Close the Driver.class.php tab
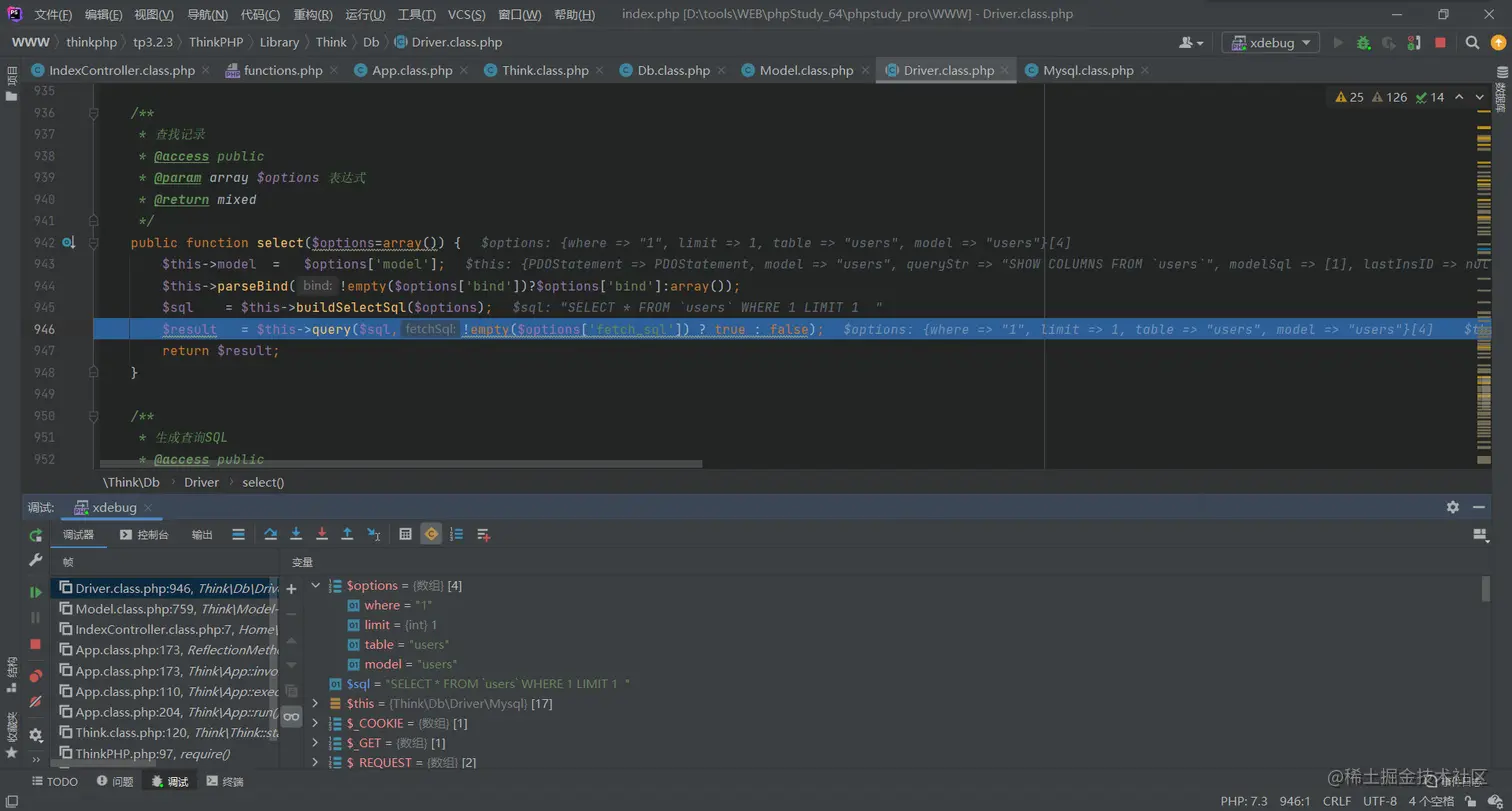1512x811 pixels. tap(1005, 70)
